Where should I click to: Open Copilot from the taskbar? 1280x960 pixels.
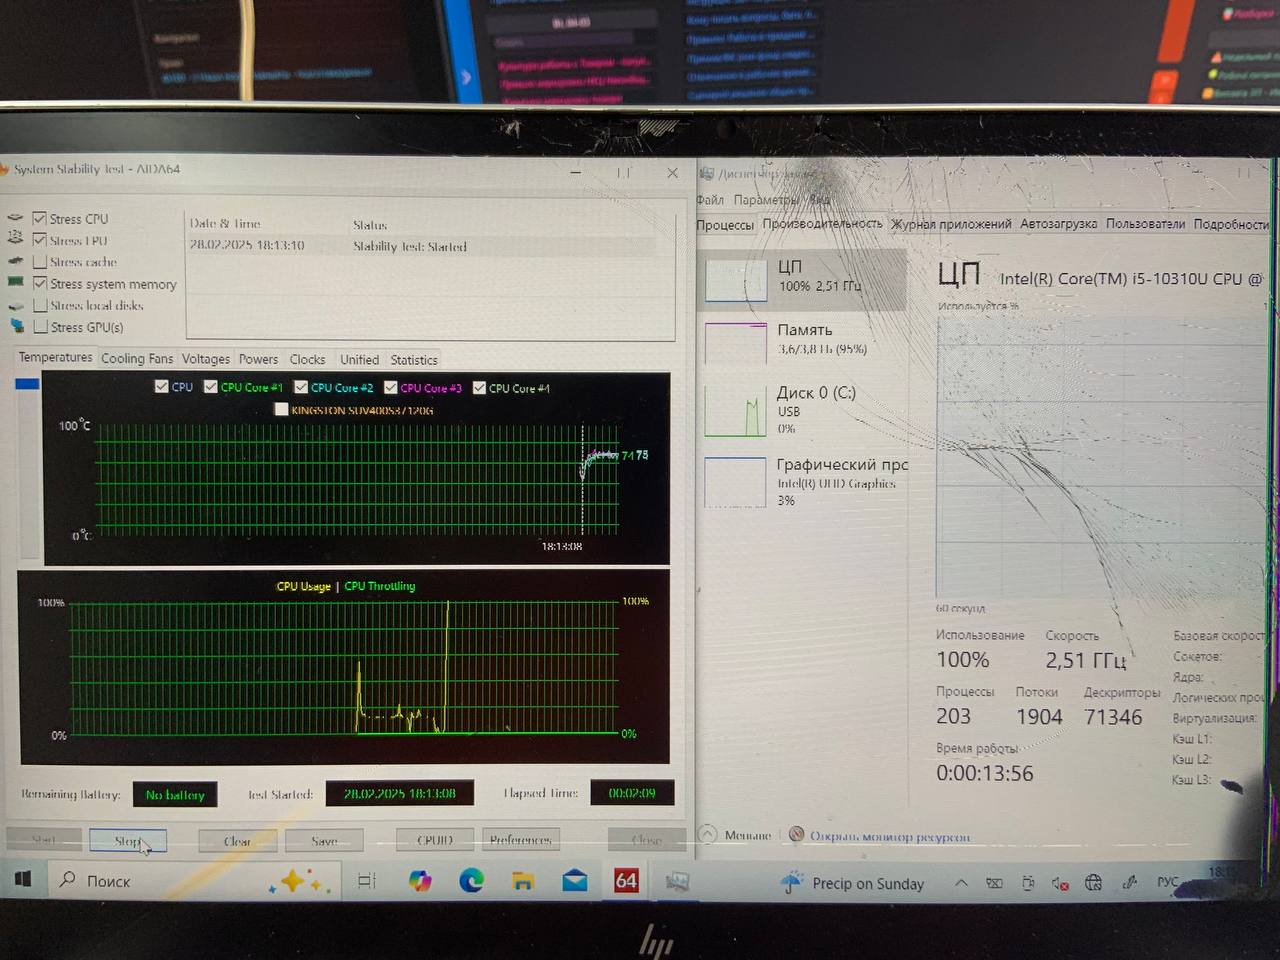click(420, 881)
